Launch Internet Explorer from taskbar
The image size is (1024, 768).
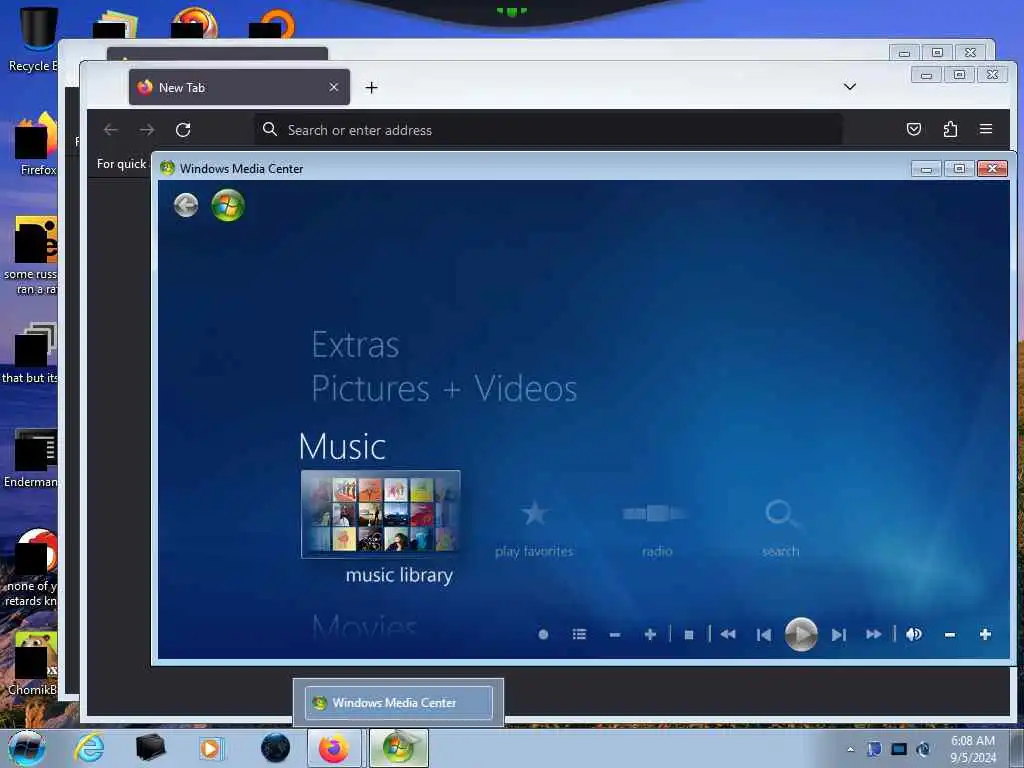89,748
